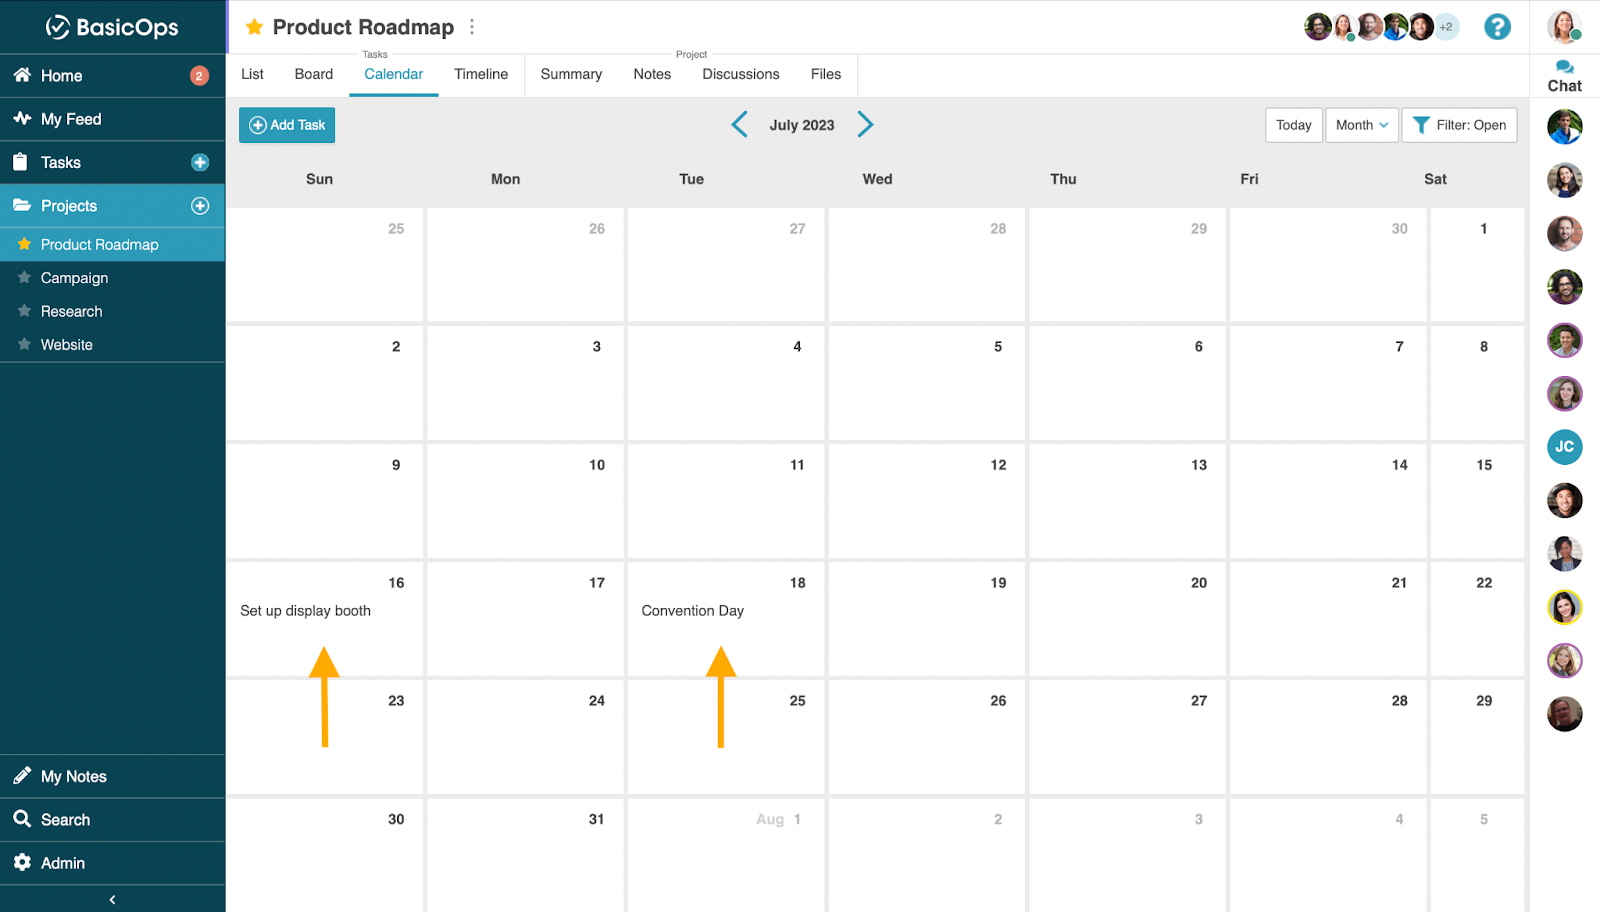Open the project options three-dot menu

[472, 27]
